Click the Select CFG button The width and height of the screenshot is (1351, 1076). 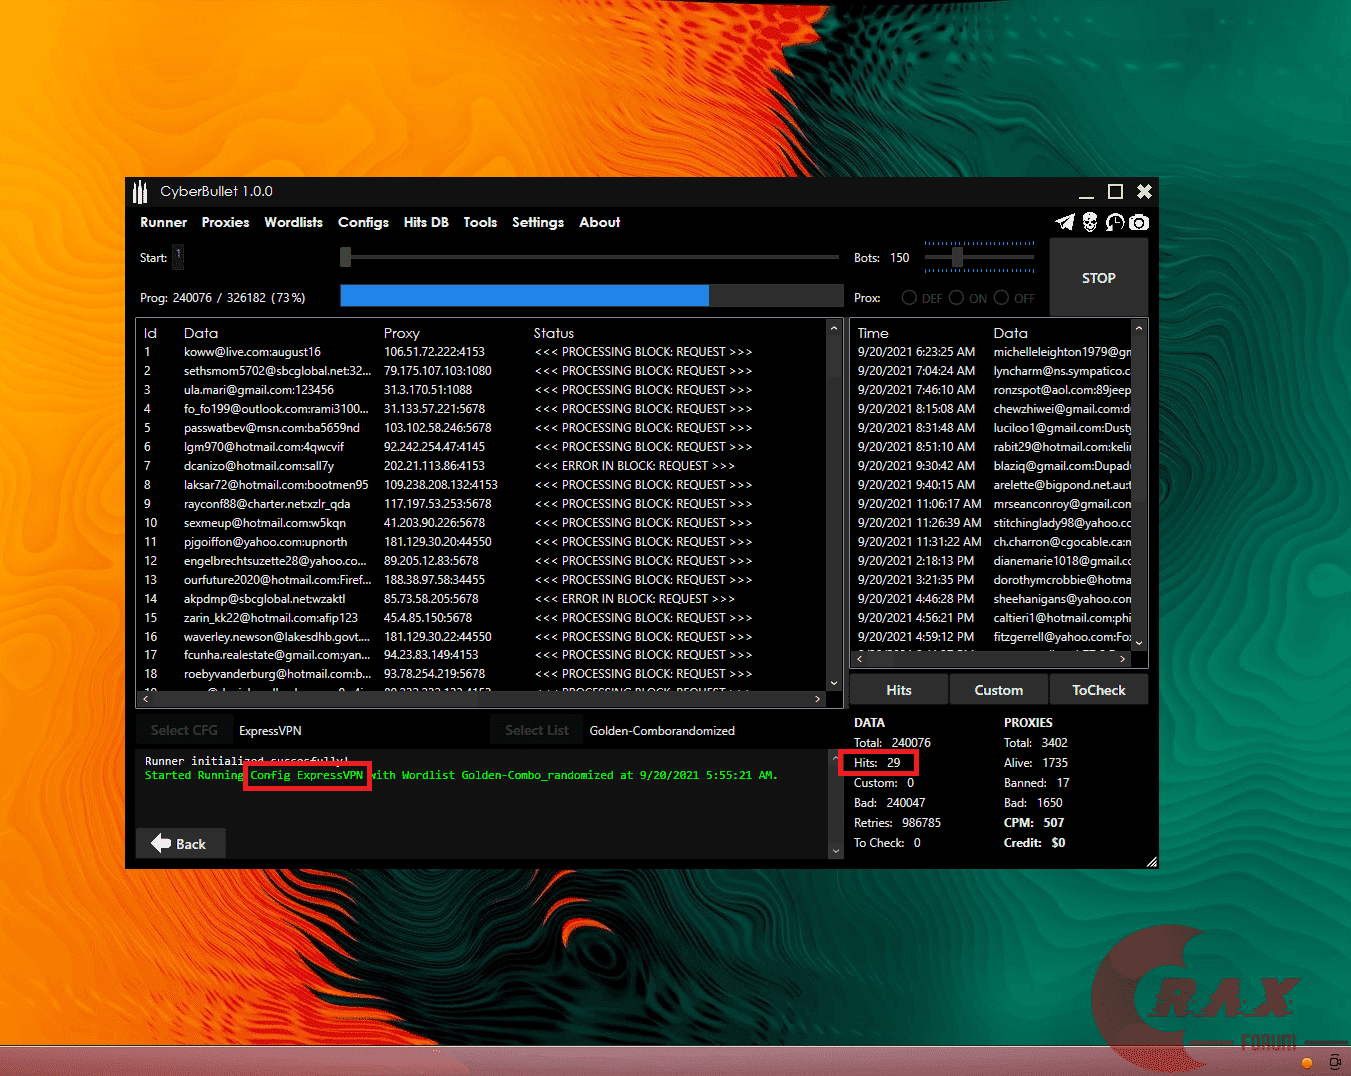(184, 730)
